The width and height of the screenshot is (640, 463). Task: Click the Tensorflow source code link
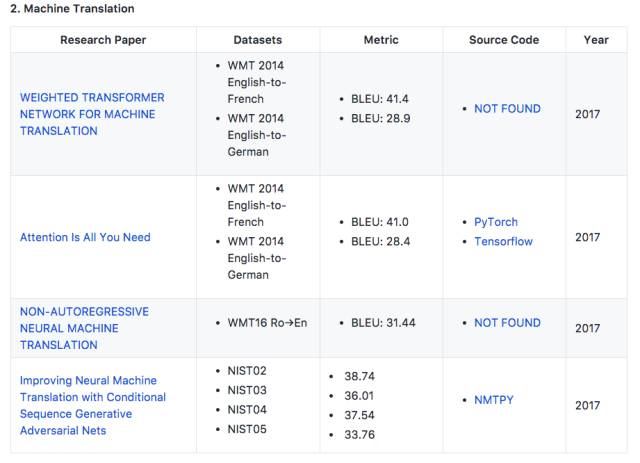503,241
